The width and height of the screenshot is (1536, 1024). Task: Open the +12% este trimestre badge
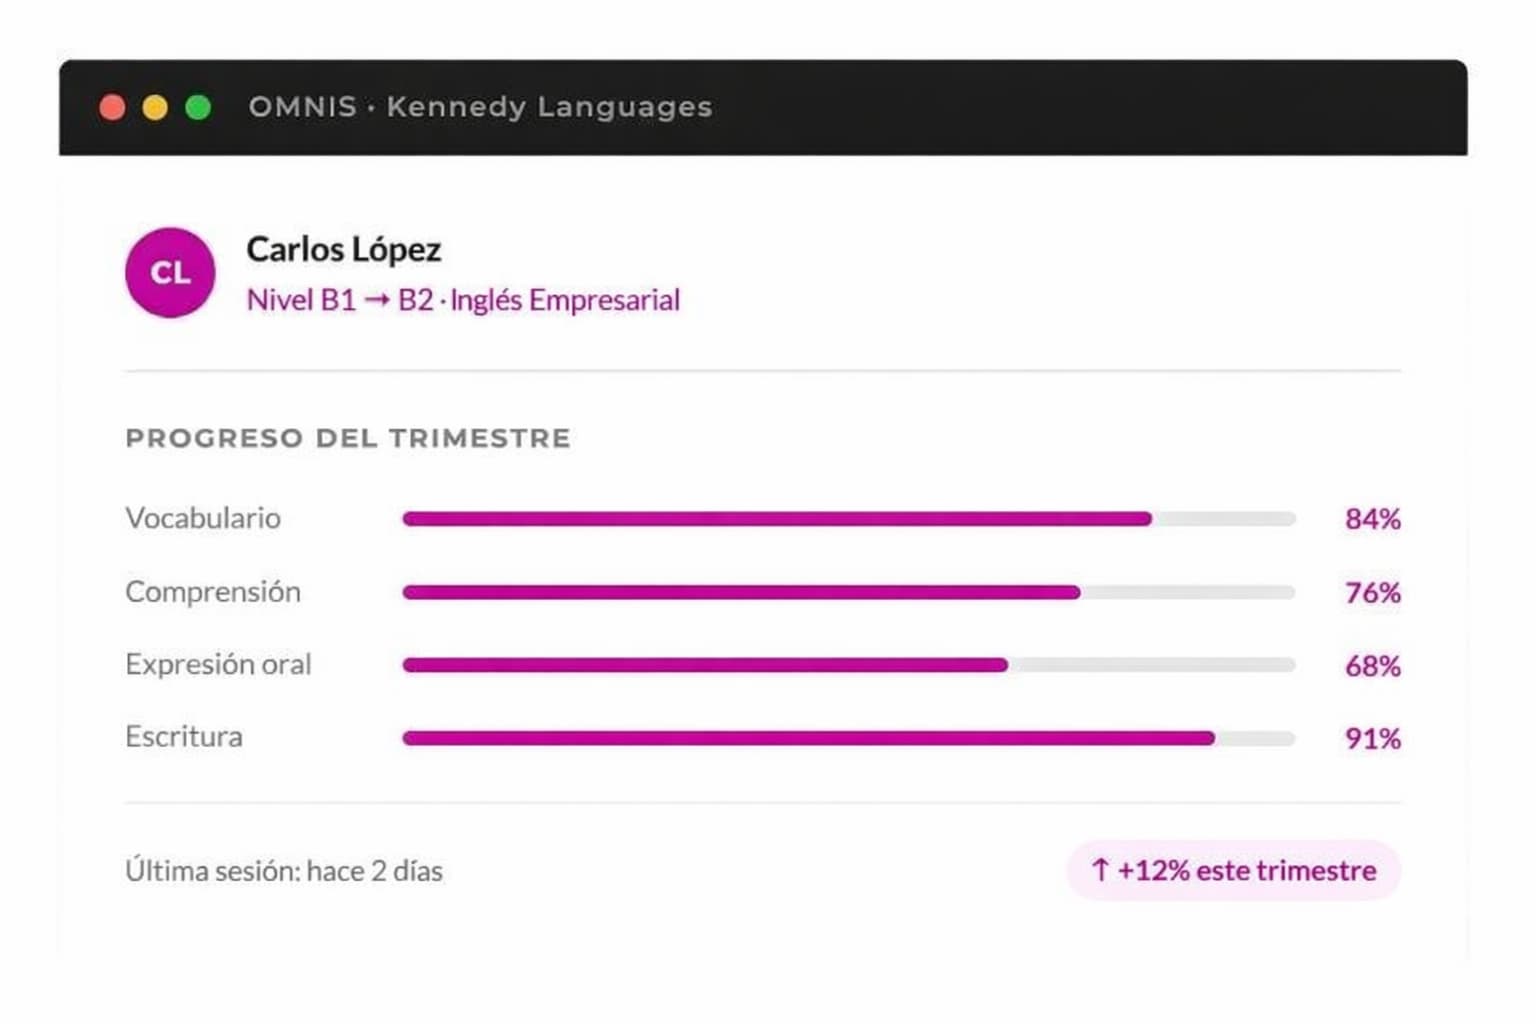tap(1234, 870)
